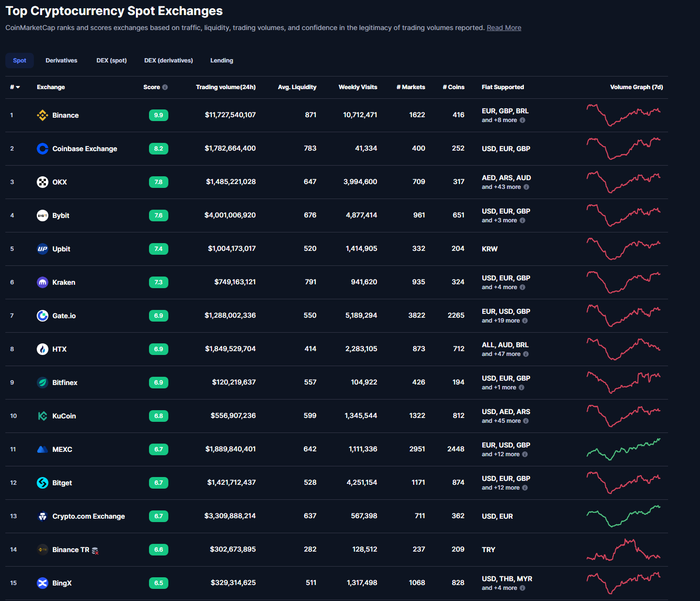Click the BingX logo icon

pyautogui.click(x=42, y=583)
